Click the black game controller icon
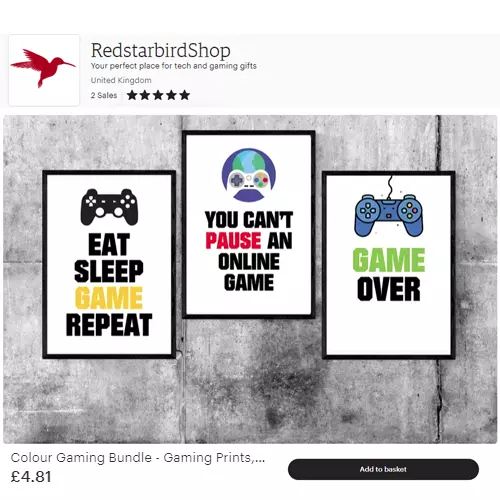 pos(109,207)
